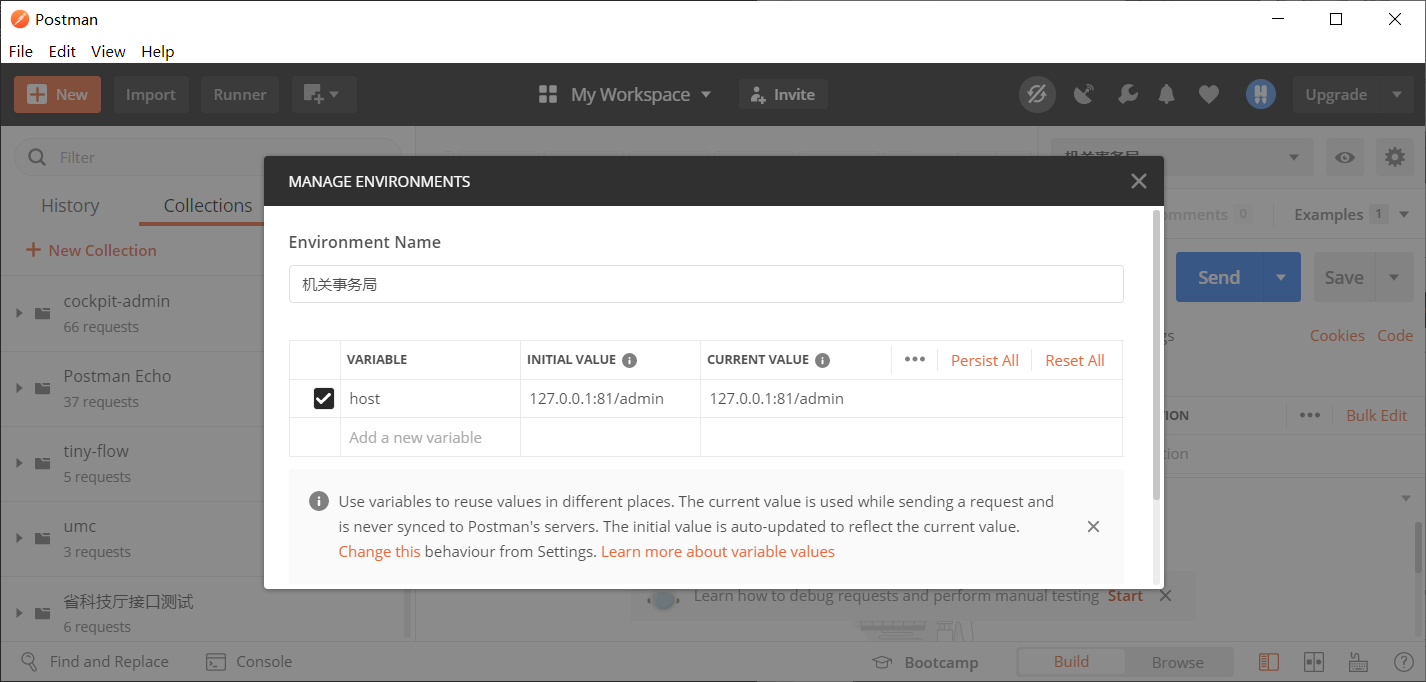Image resolution: width=1426 pixels, height=682 pixels.
Task: Open the wrench settings icon
Action: 1126,95
